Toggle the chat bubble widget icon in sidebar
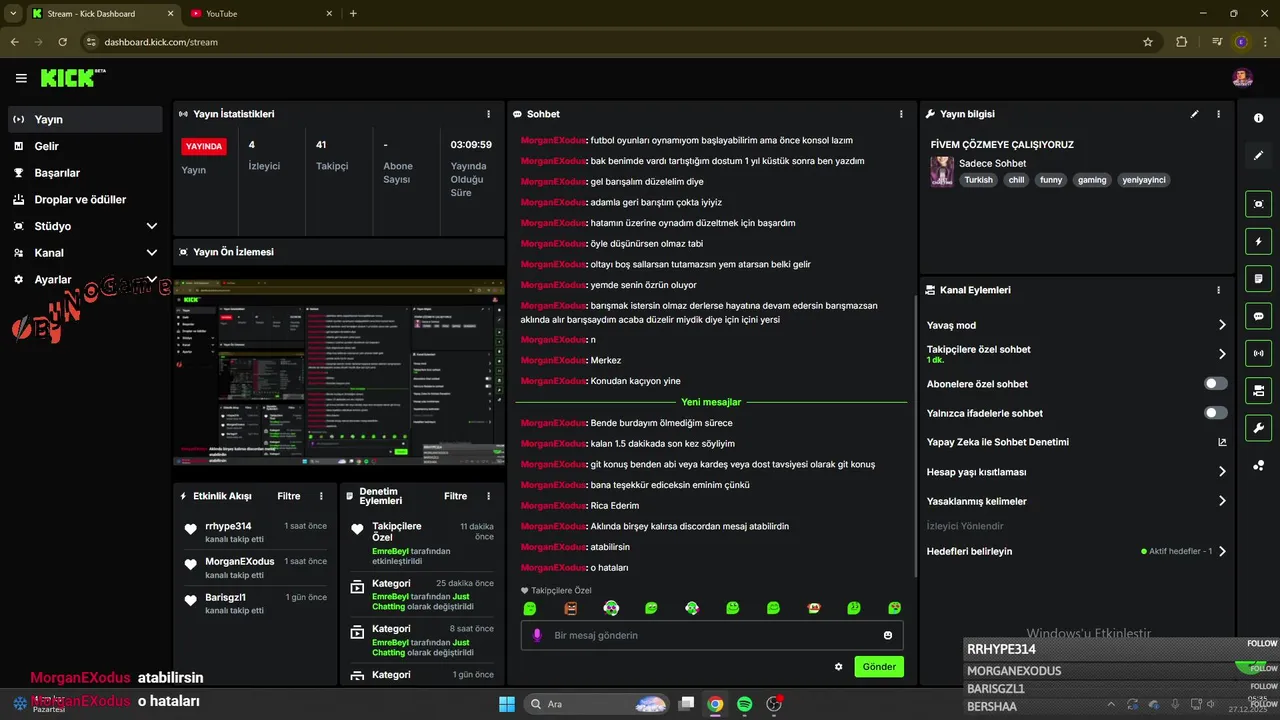This screenshot has width=1280, height=720. pyautogui.click(x=1259, y=316)
